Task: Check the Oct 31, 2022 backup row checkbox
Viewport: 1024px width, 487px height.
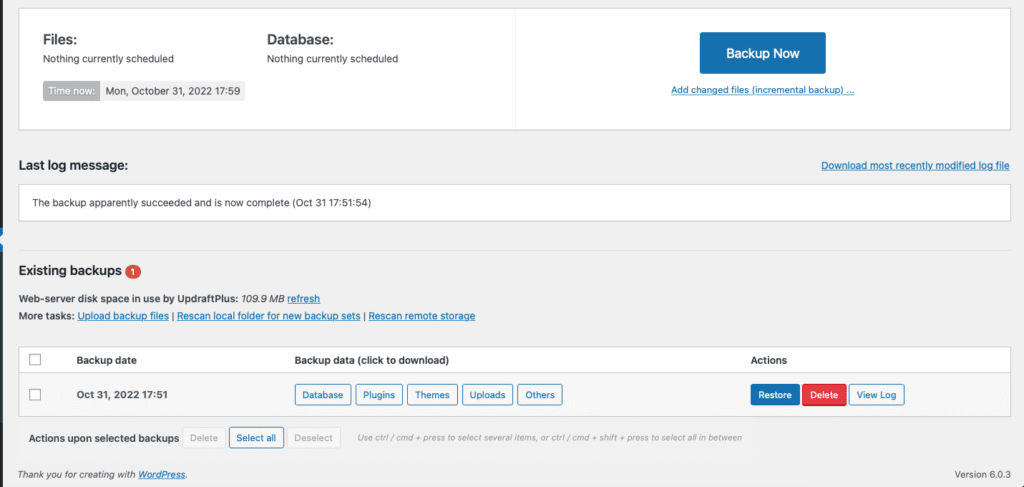Action: 35,395
